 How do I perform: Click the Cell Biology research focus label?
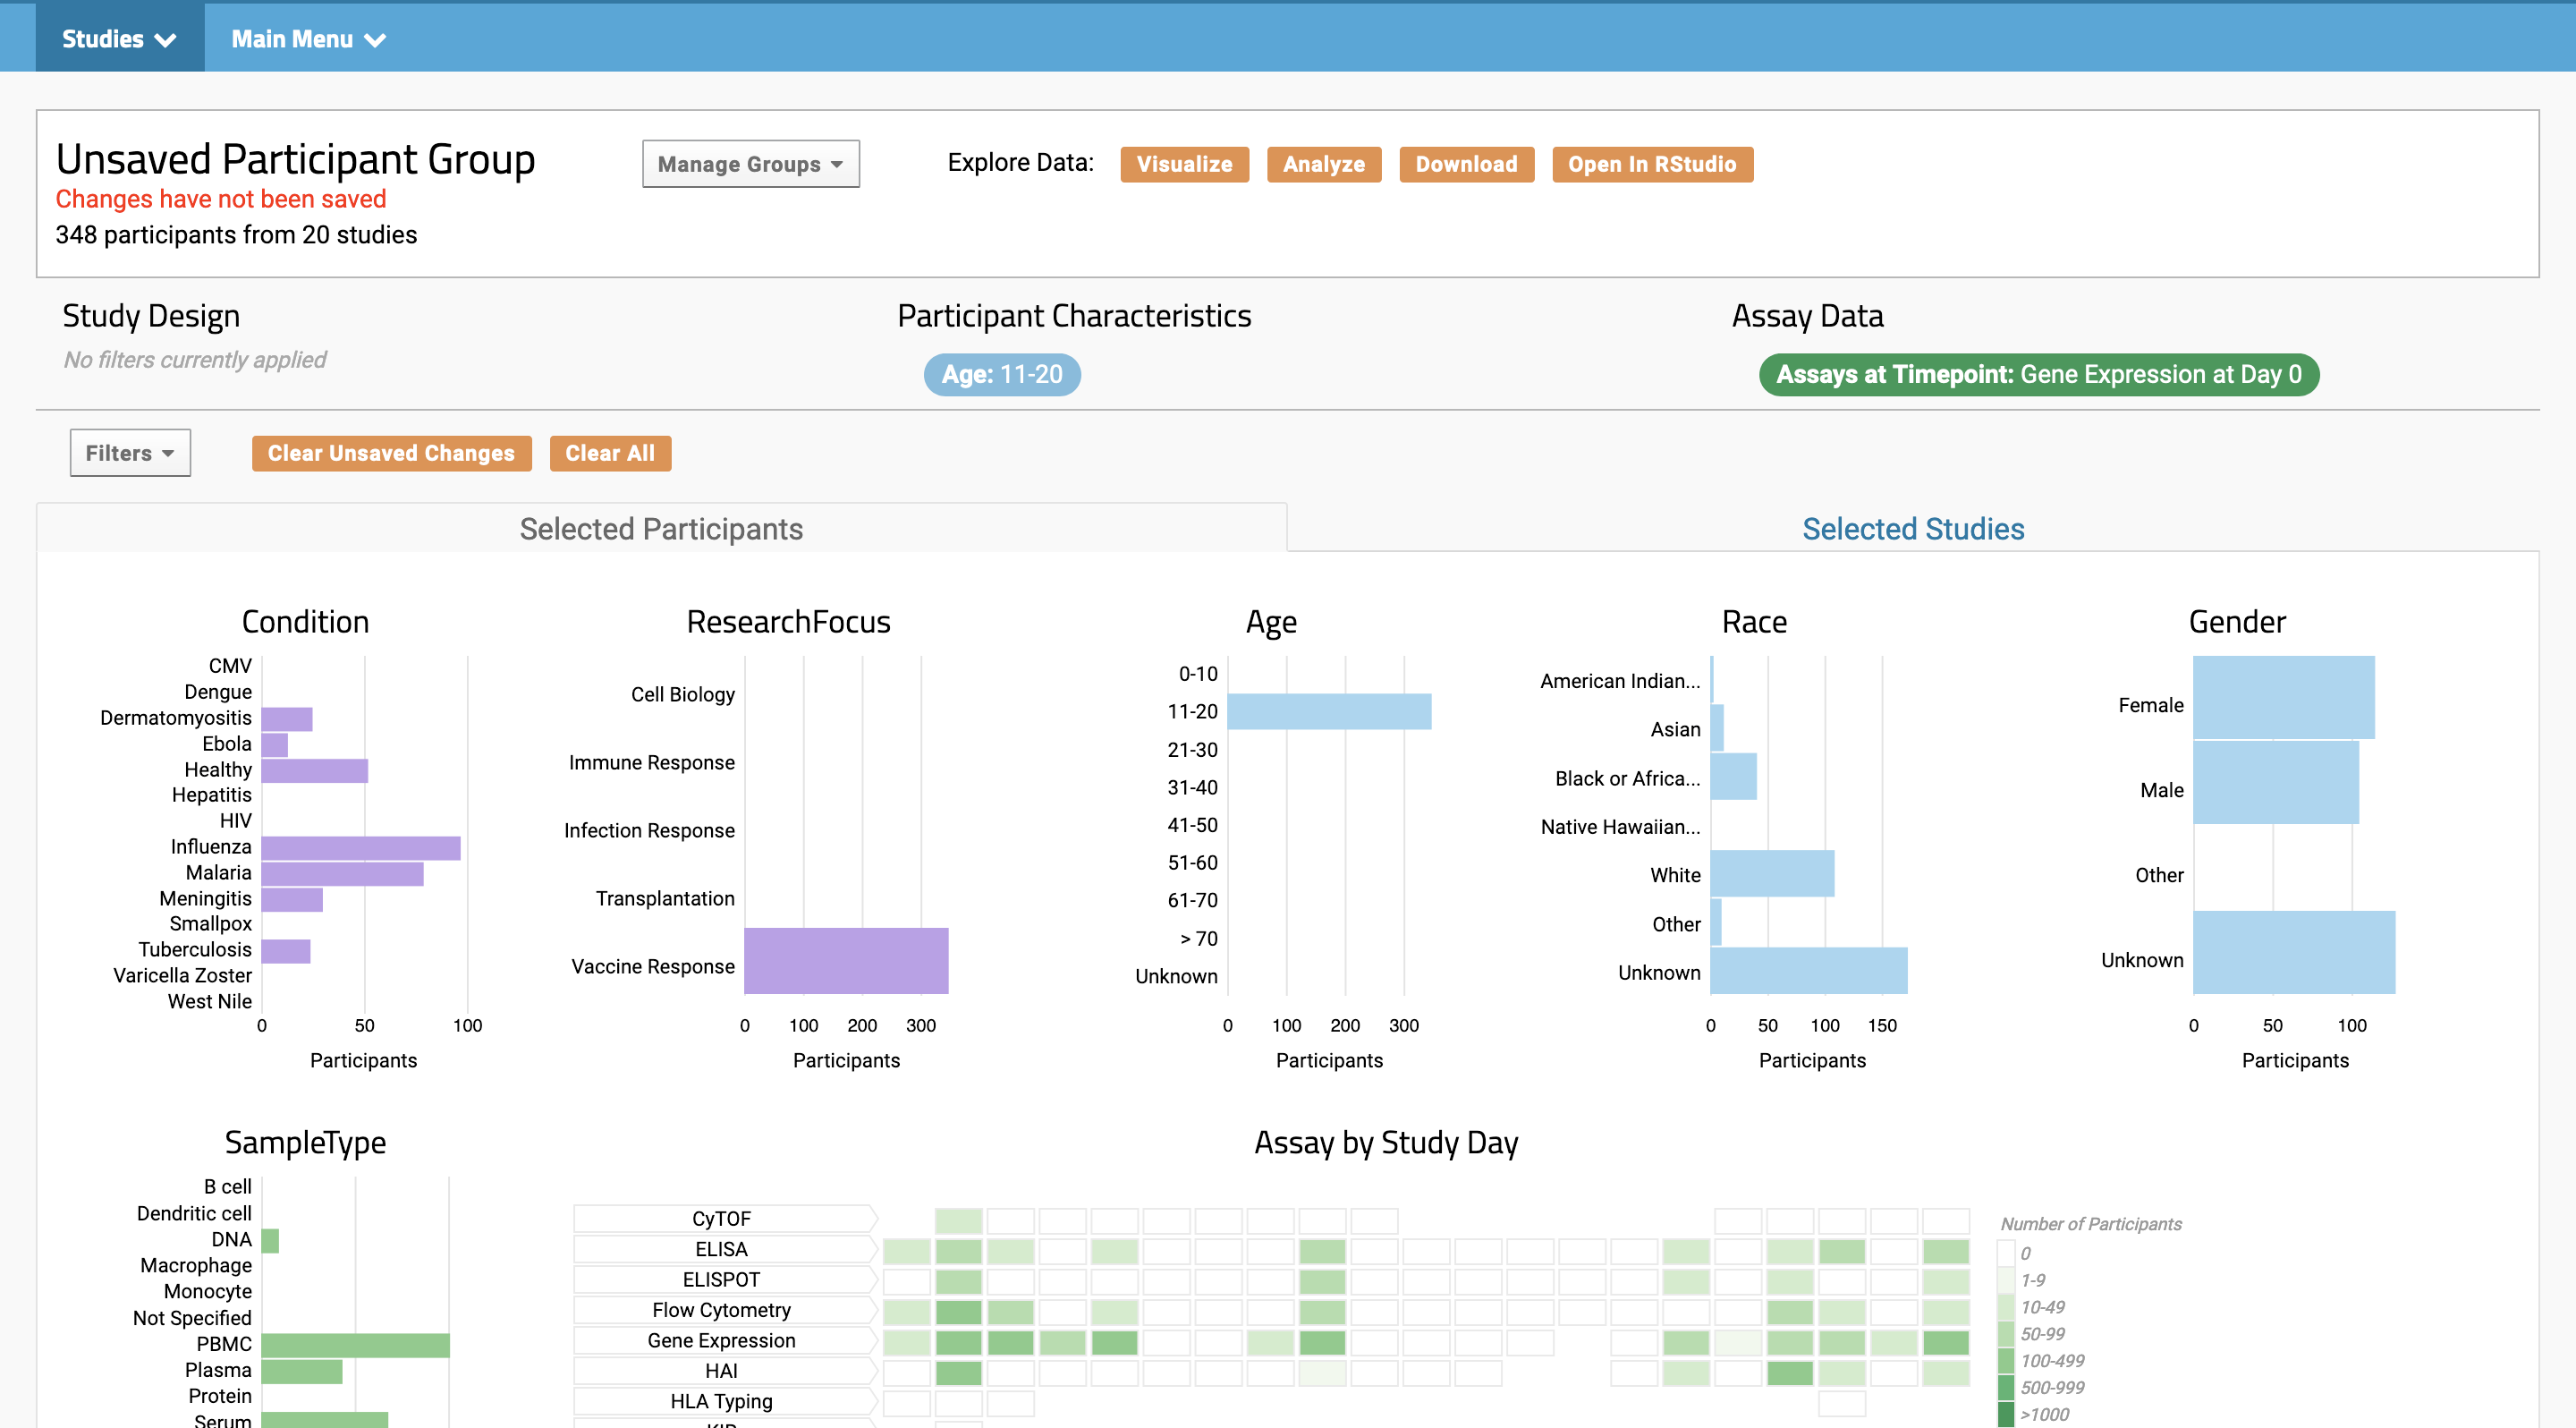tap(683, 694)
